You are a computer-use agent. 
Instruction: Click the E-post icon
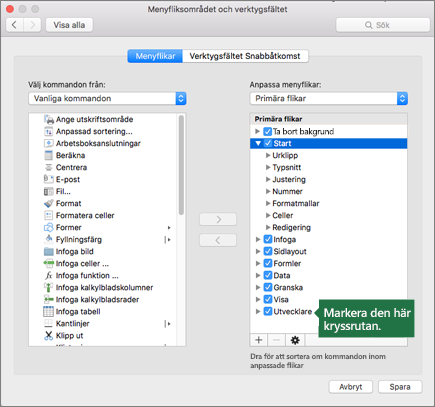pos(49,179)
